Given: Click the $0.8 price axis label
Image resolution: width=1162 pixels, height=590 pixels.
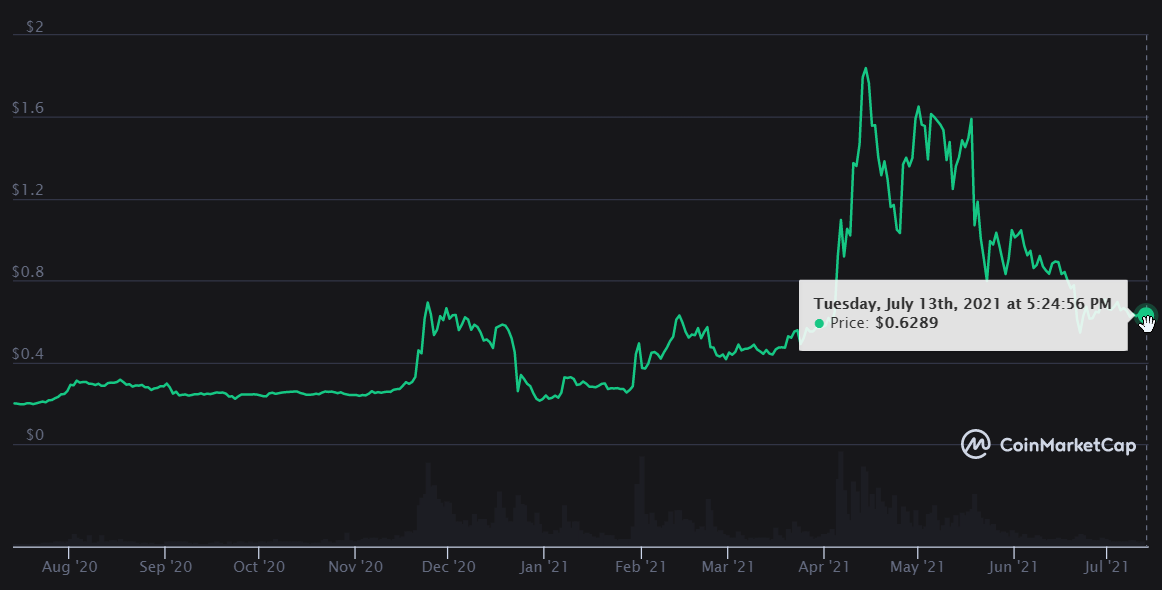Looking at the screenshot, I should 29,273.
